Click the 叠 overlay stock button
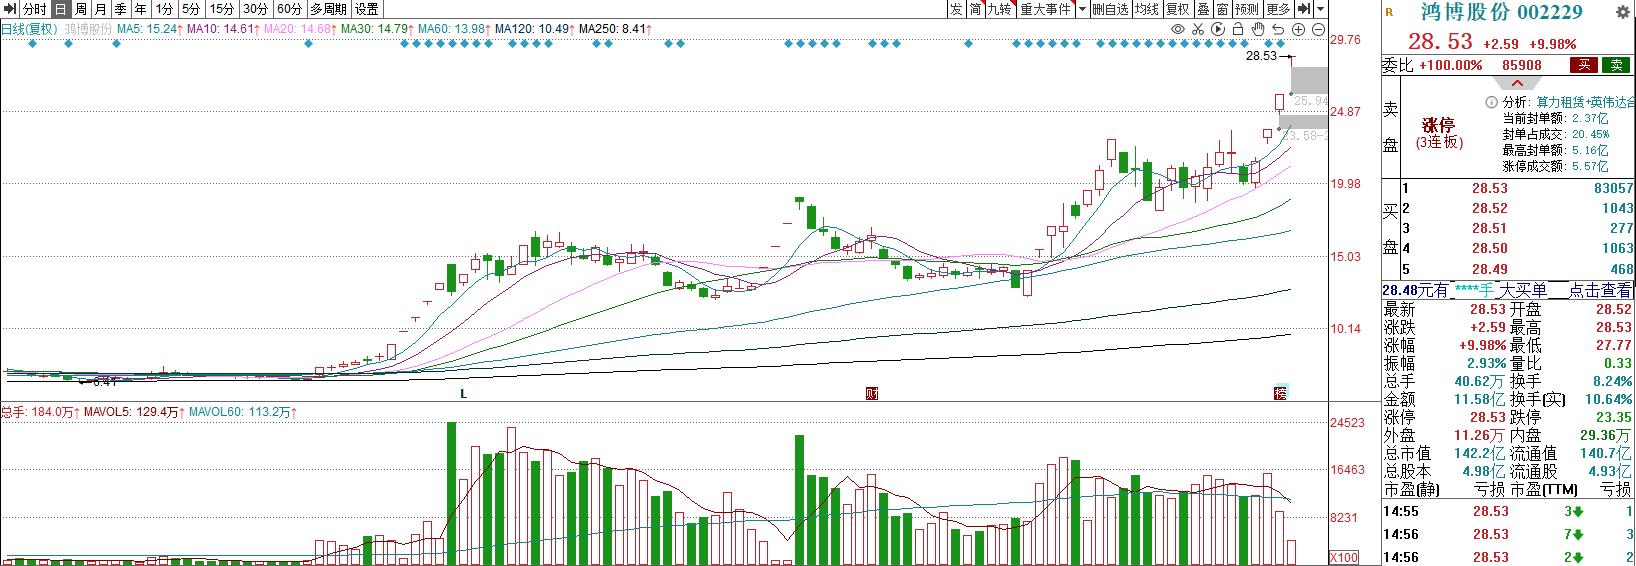The width and height of the screenshot is (1636, 566). click(1203, 9)
